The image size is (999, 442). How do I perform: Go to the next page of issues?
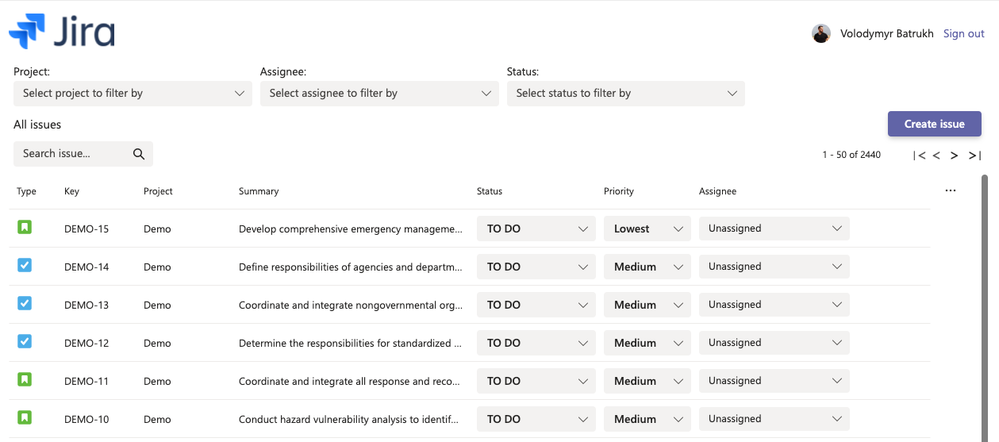pyautogui.click(x=955, y=155)
